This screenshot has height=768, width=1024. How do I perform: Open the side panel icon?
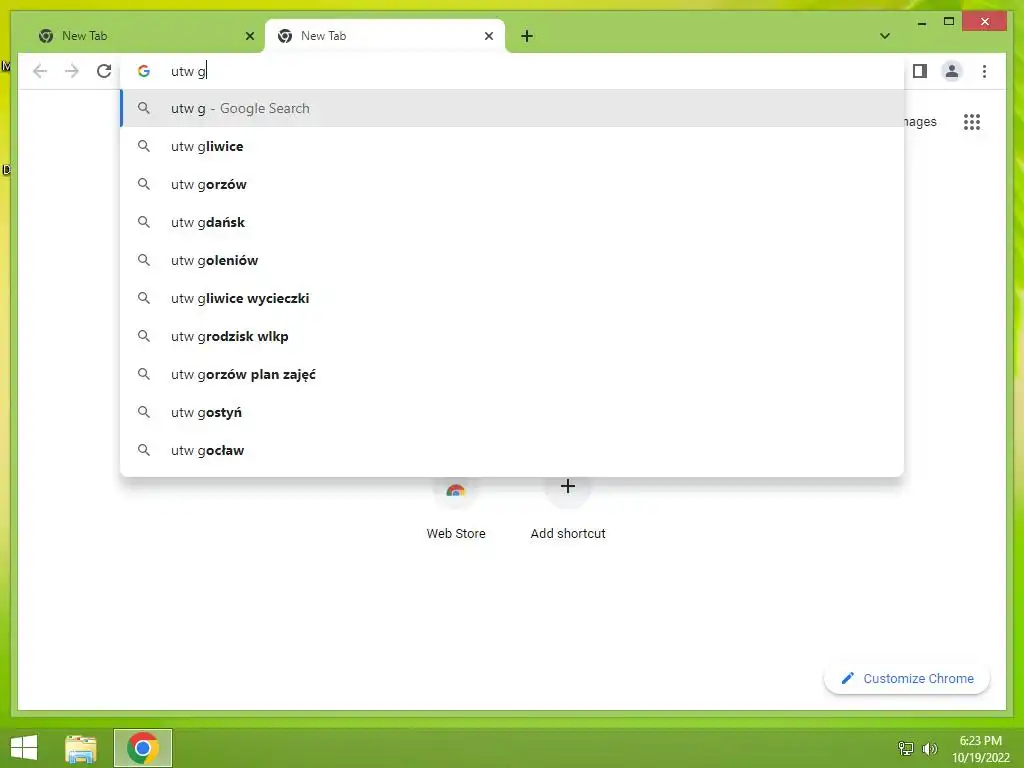(920, 71)
